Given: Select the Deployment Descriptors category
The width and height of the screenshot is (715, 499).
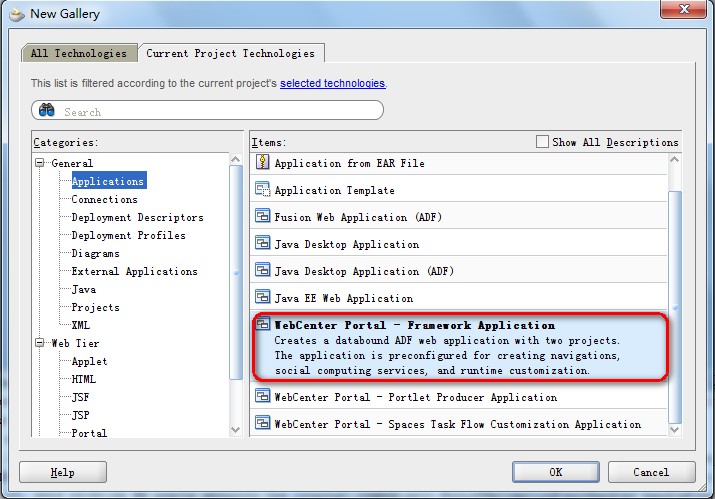Looking at the screenshot, I should 137,217.
